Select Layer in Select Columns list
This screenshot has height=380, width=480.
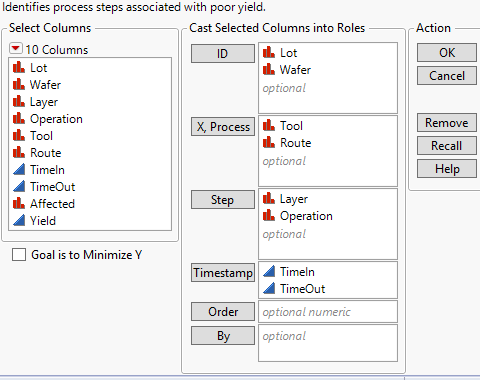point(90,102)
